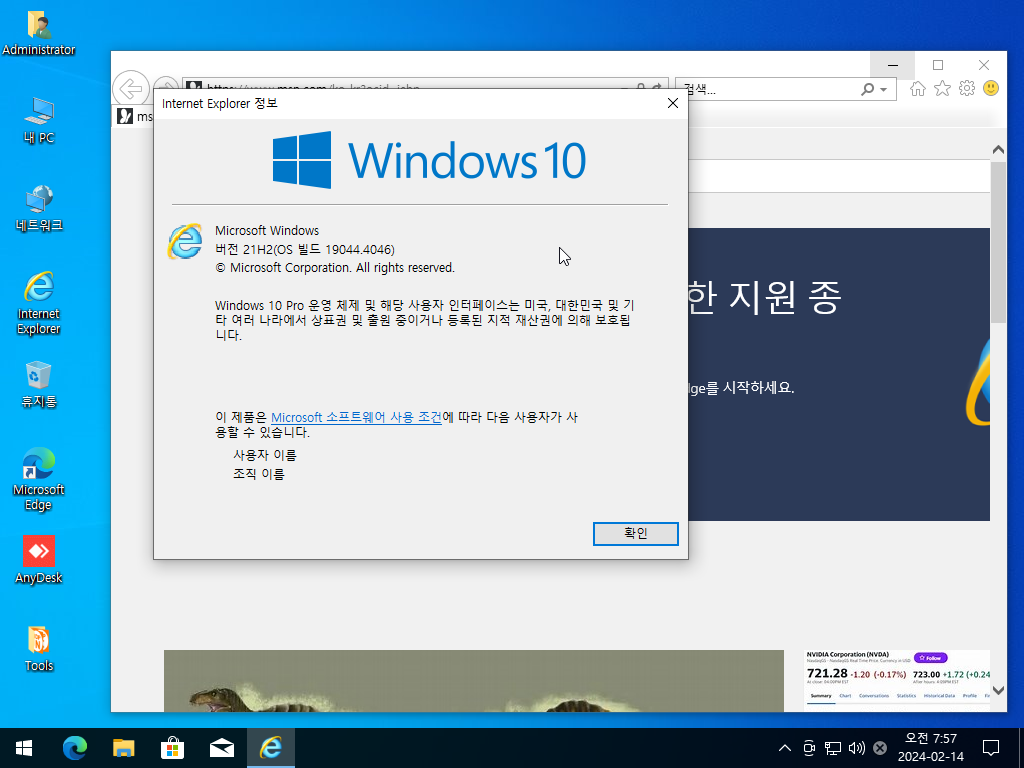
Task: Click the 사용자 이름 label
Action: [264, 455]
